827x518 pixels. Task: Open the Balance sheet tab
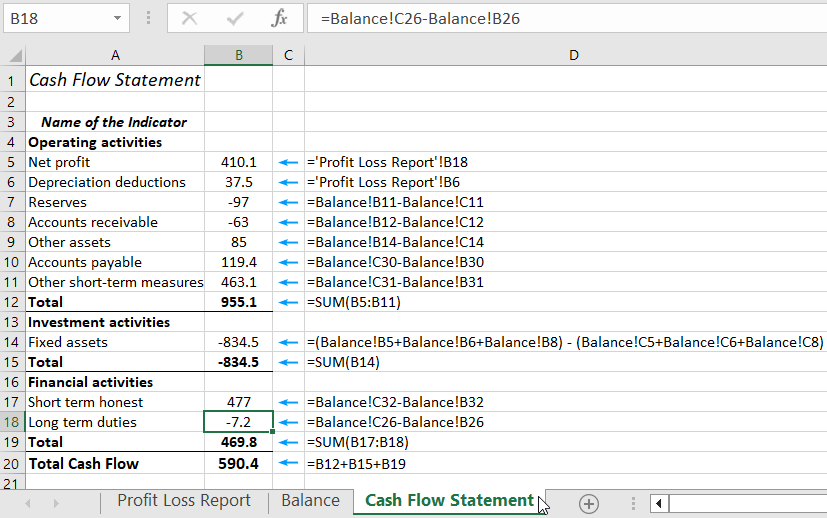click(310, 501)
